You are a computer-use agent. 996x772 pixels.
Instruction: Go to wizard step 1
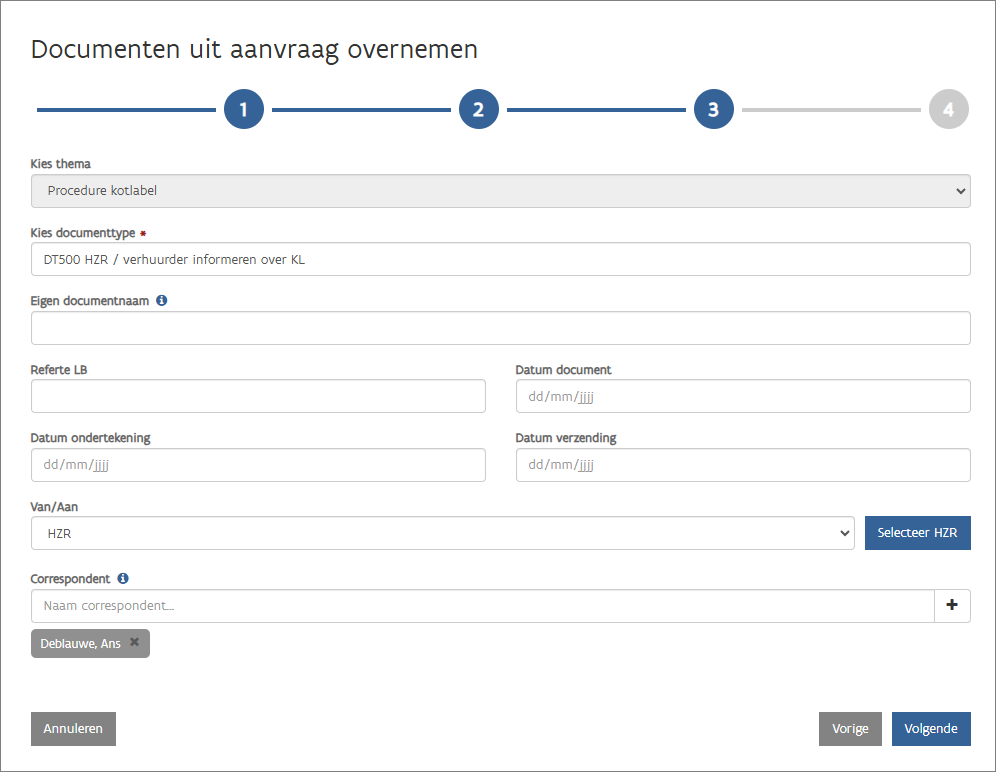pos(244,110)
